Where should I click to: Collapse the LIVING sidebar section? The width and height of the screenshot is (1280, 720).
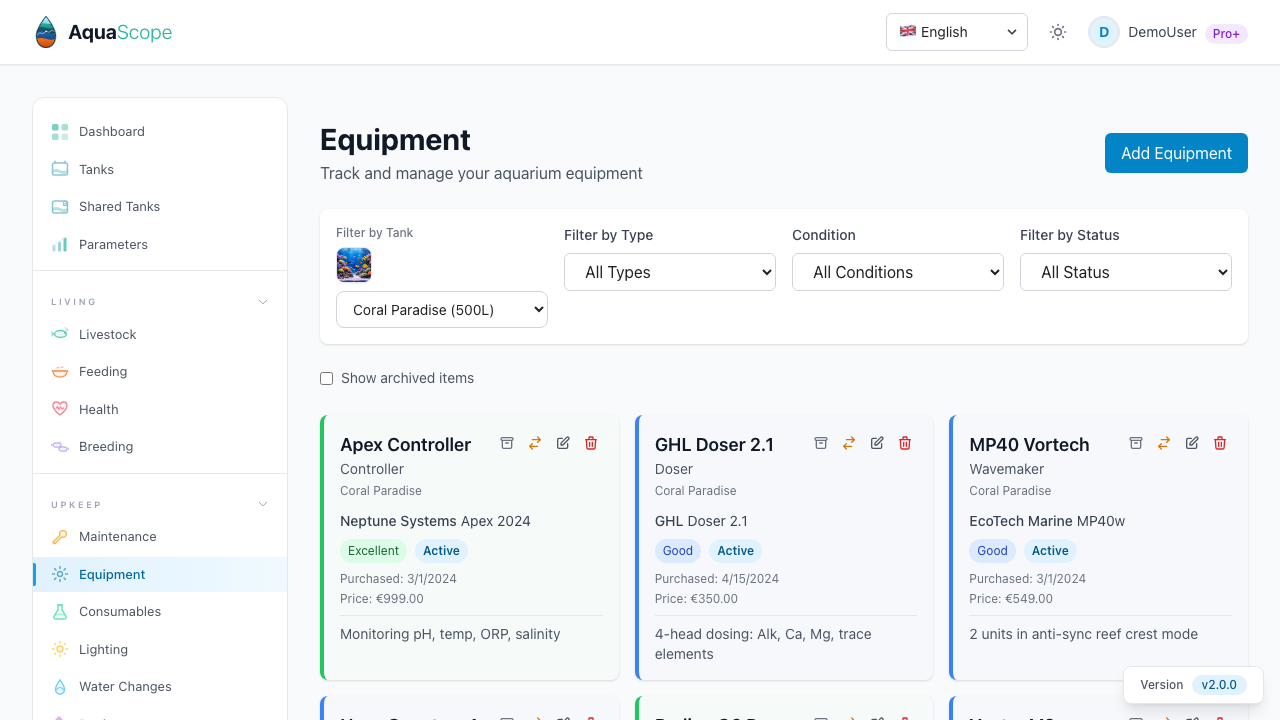(262, 301)
